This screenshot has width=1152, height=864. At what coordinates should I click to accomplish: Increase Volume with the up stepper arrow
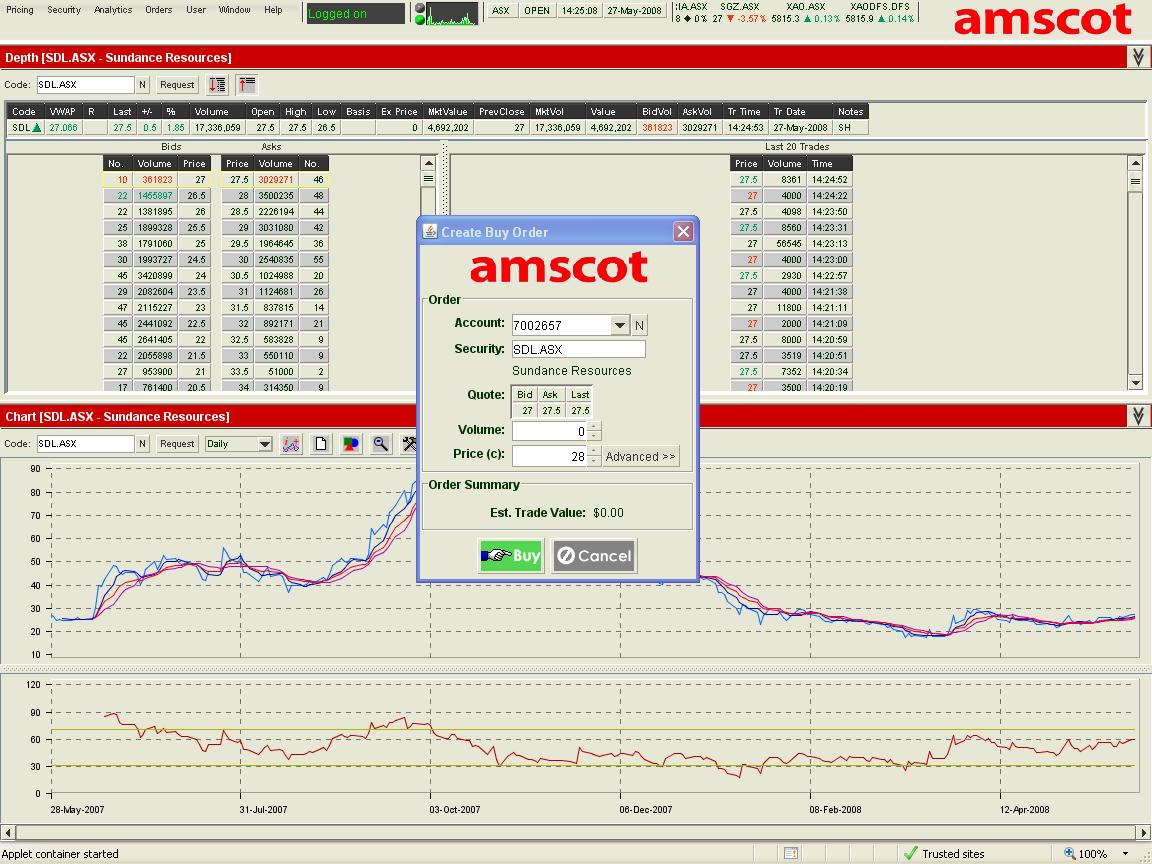[x=594, y=426]
